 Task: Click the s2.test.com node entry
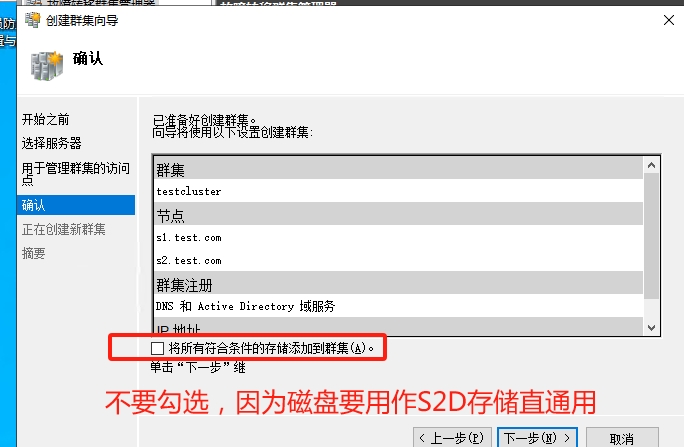(x=399, y=260)
